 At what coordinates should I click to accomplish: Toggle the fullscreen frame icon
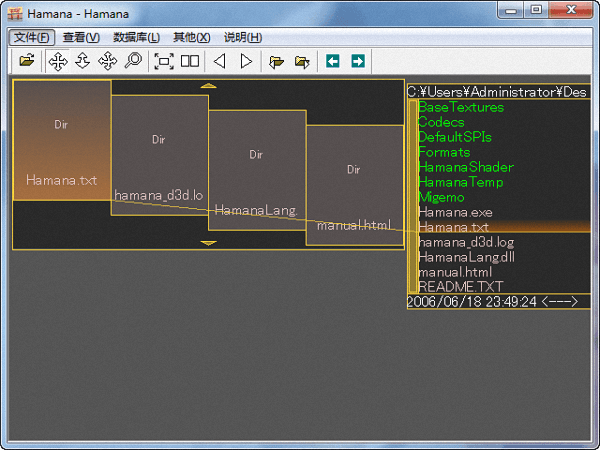tap(164, 61)
